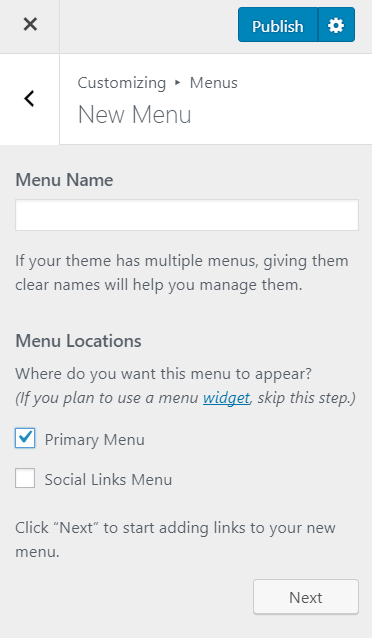Click the breadcrumb triangle separator icon

pos(177,83)
